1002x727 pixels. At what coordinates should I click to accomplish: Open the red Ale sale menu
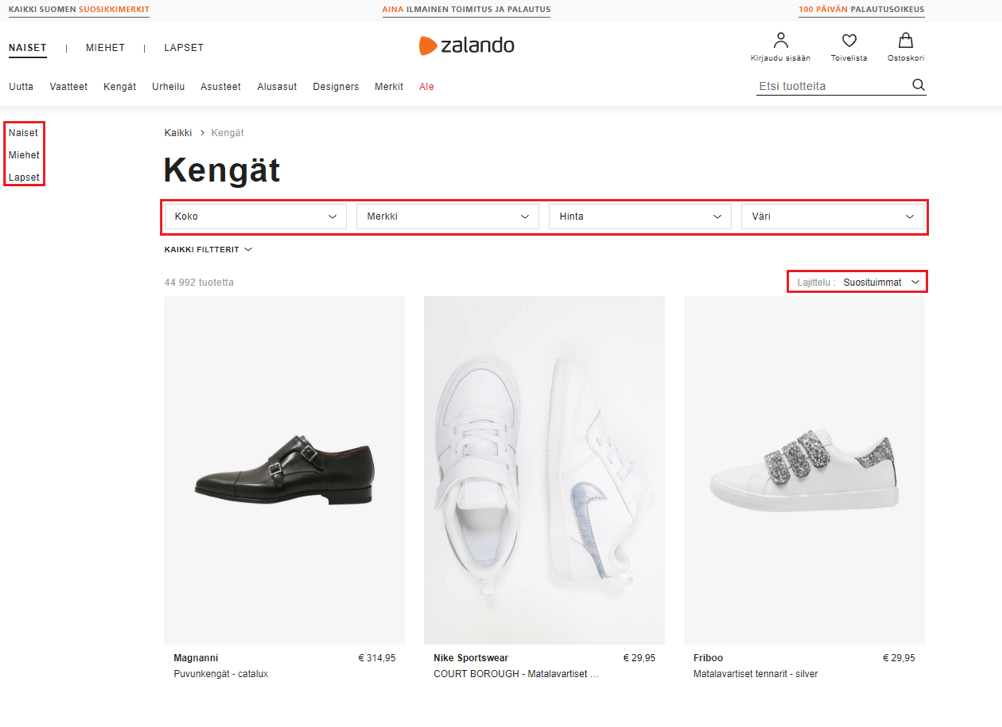426,87
